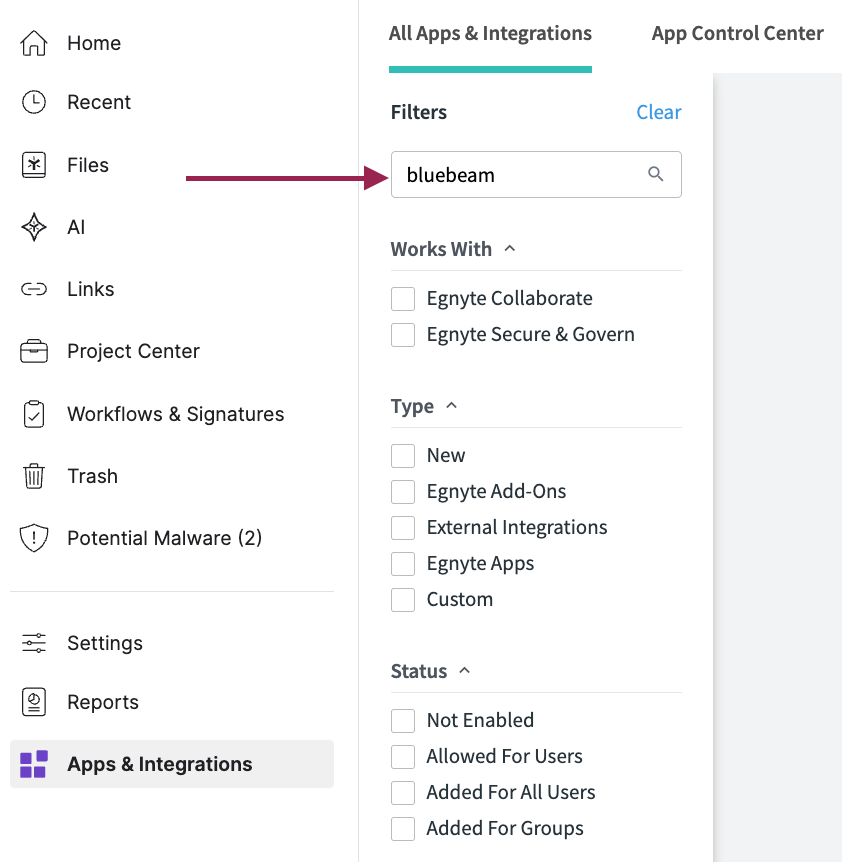The height and width of the screenshot is (862, 842).
Task: Click the AI sparkle icon
Action: pyautogui.click(x=34, y=227)
